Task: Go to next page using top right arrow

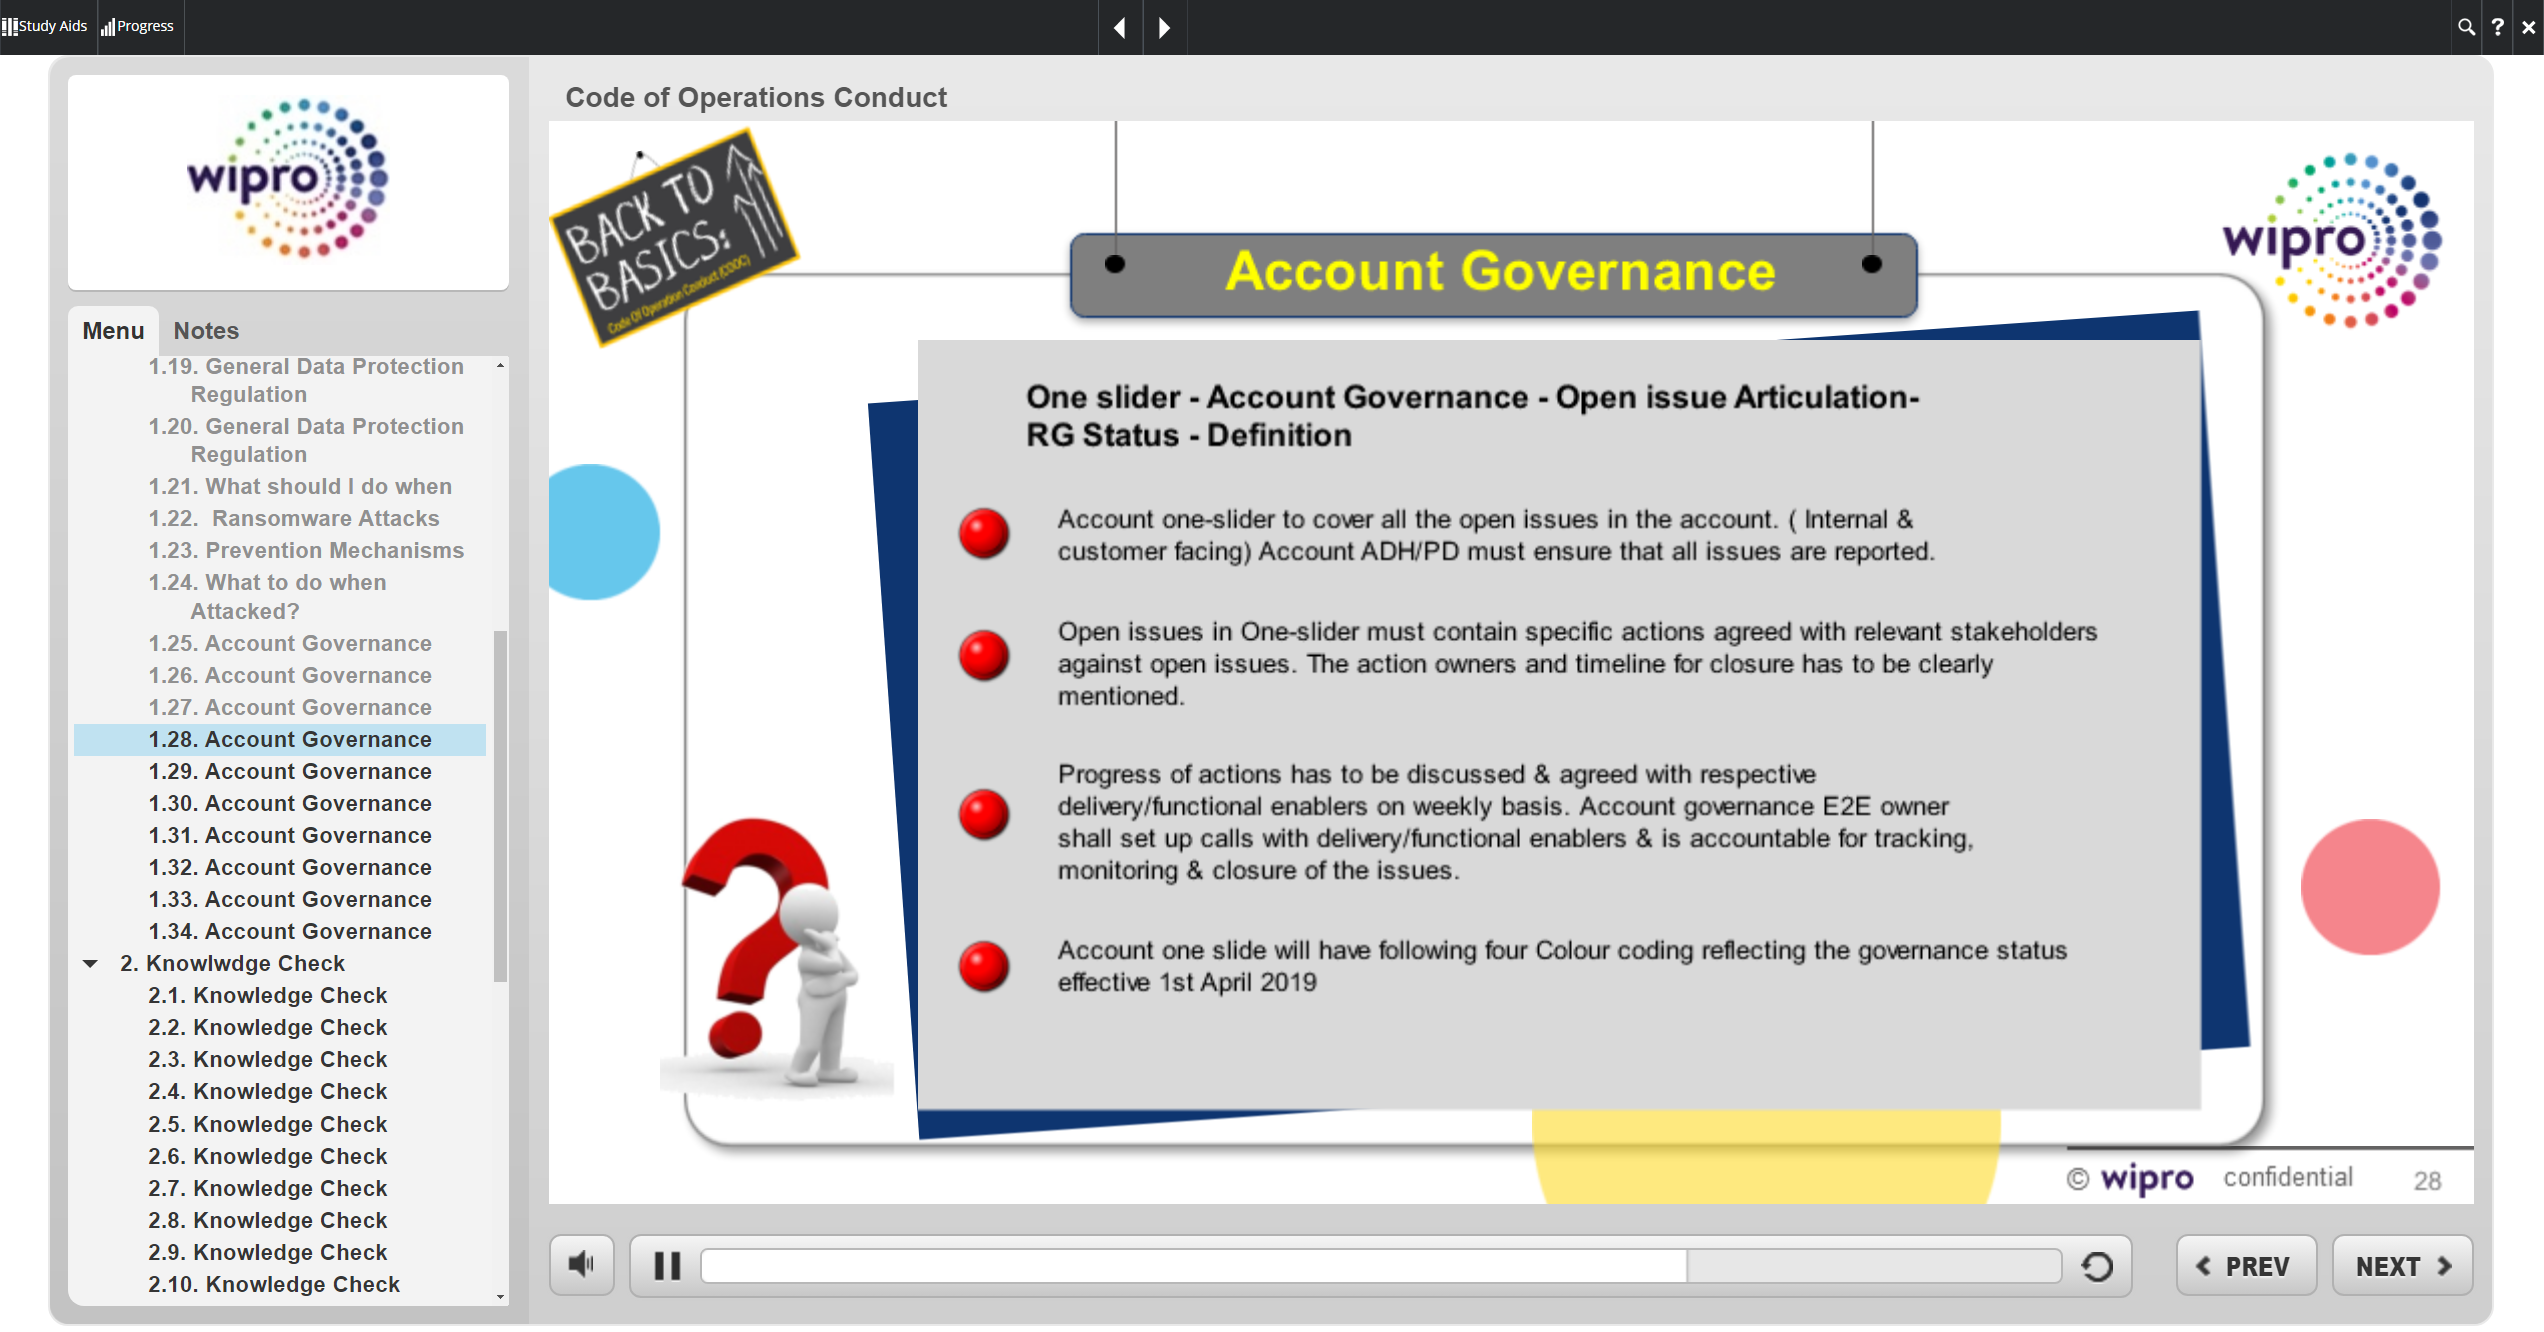Action: (x=1164, y=27)
